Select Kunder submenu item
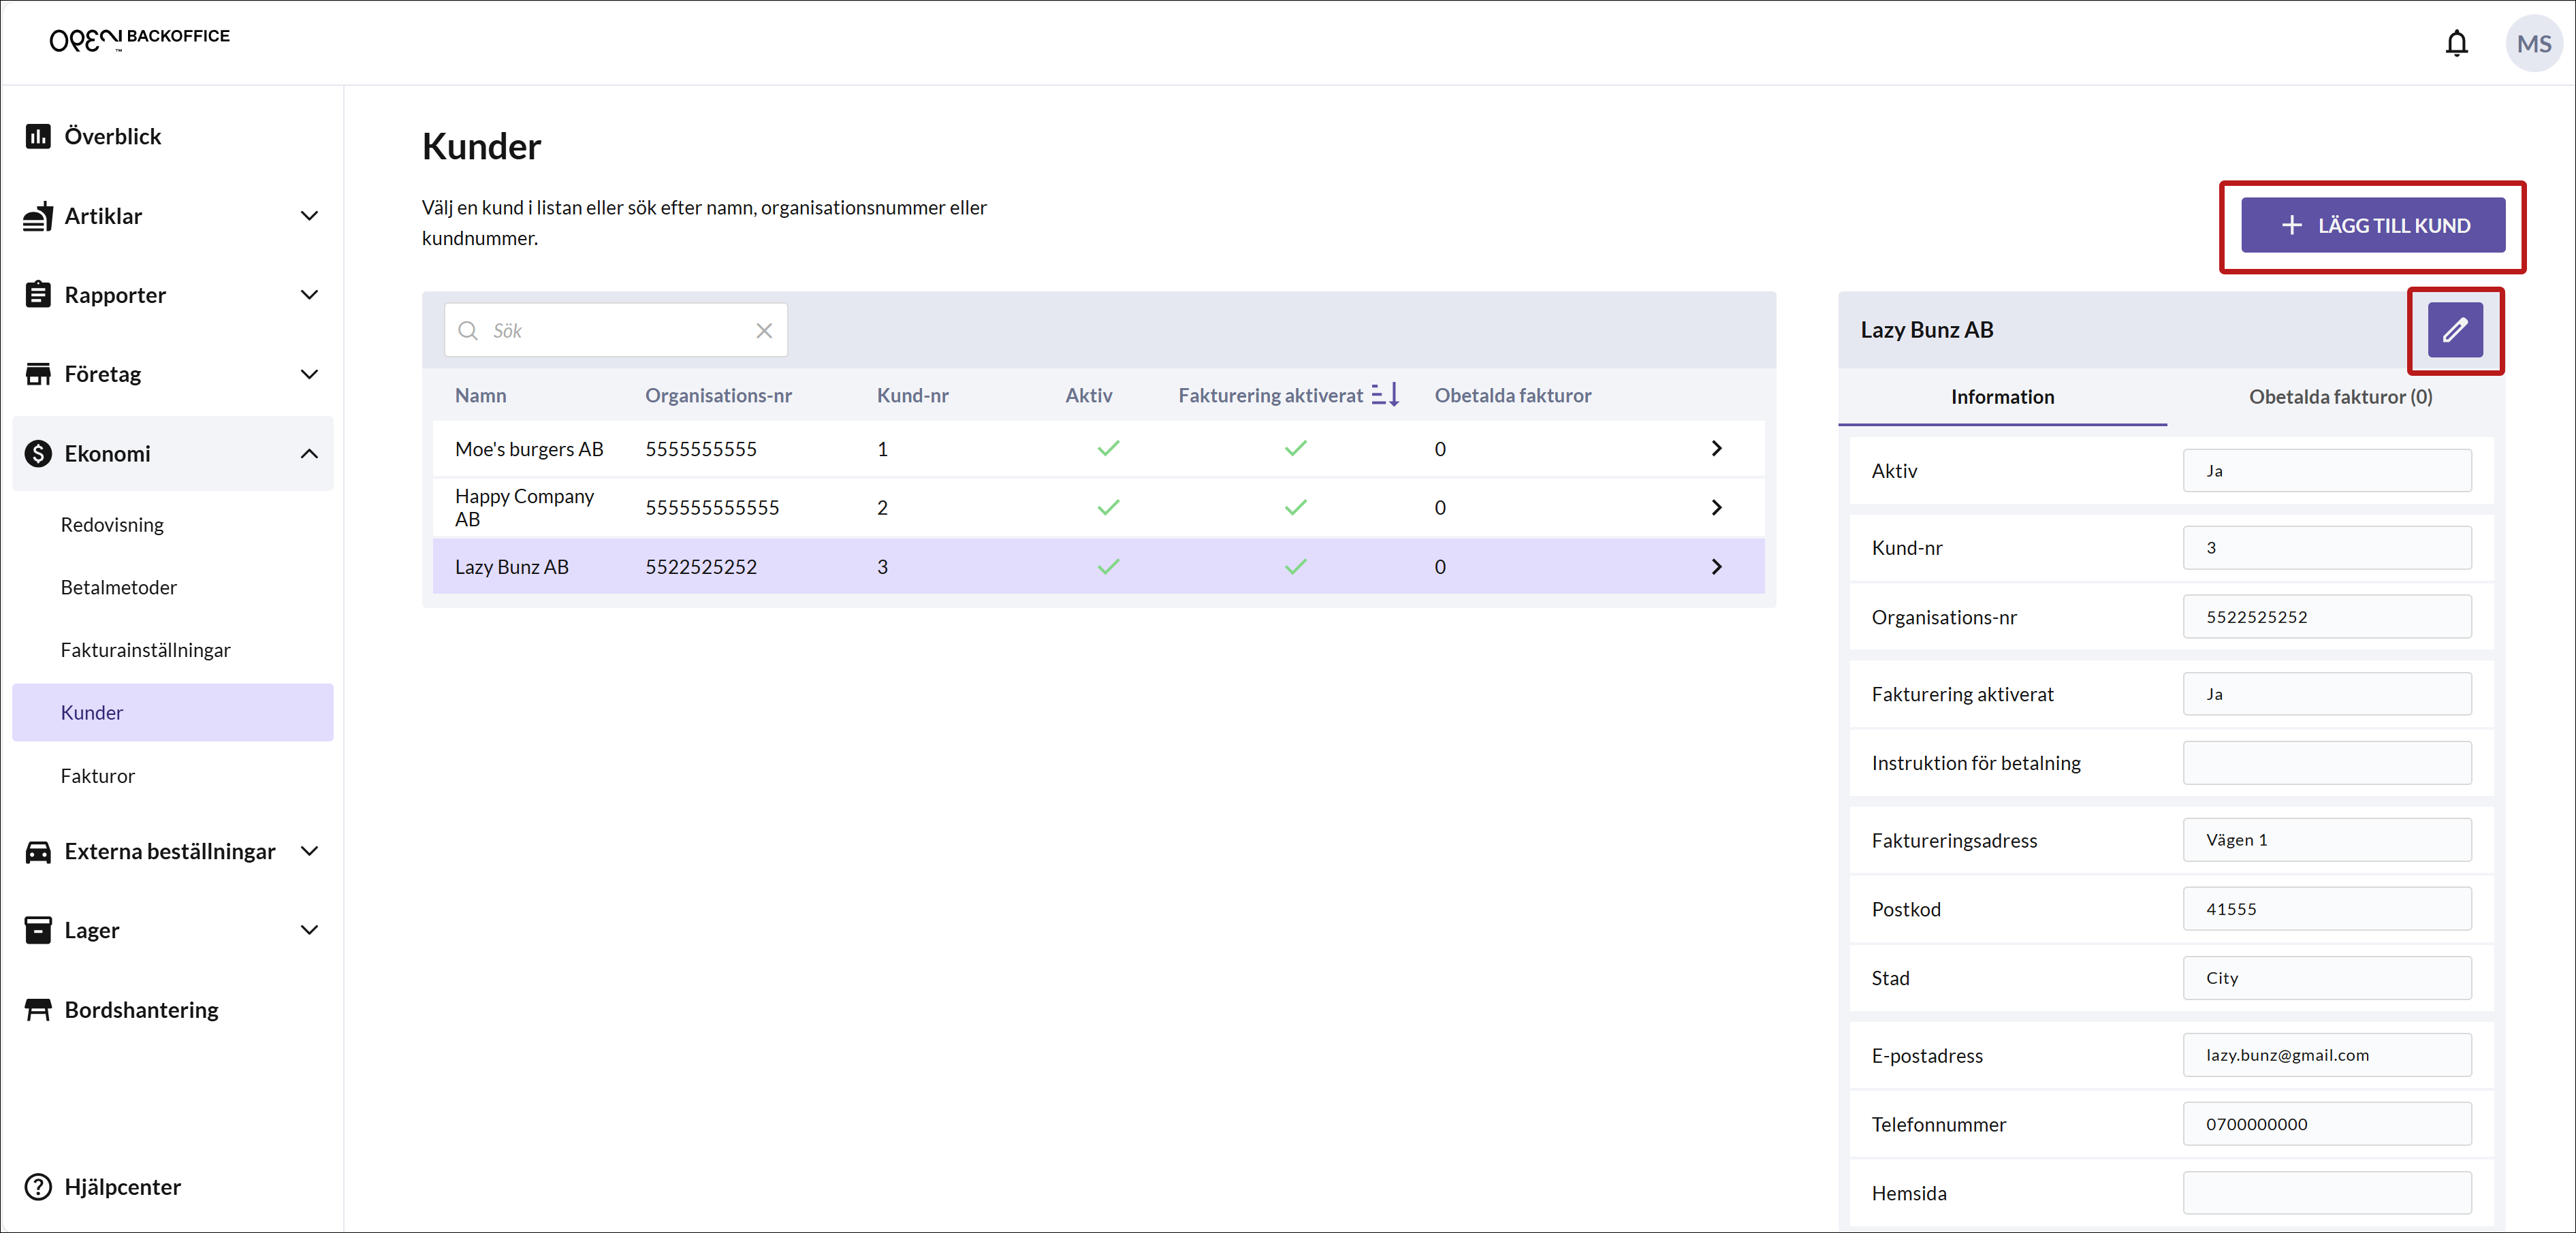Screen dimensions: 2576x1233 coord(172,713)
